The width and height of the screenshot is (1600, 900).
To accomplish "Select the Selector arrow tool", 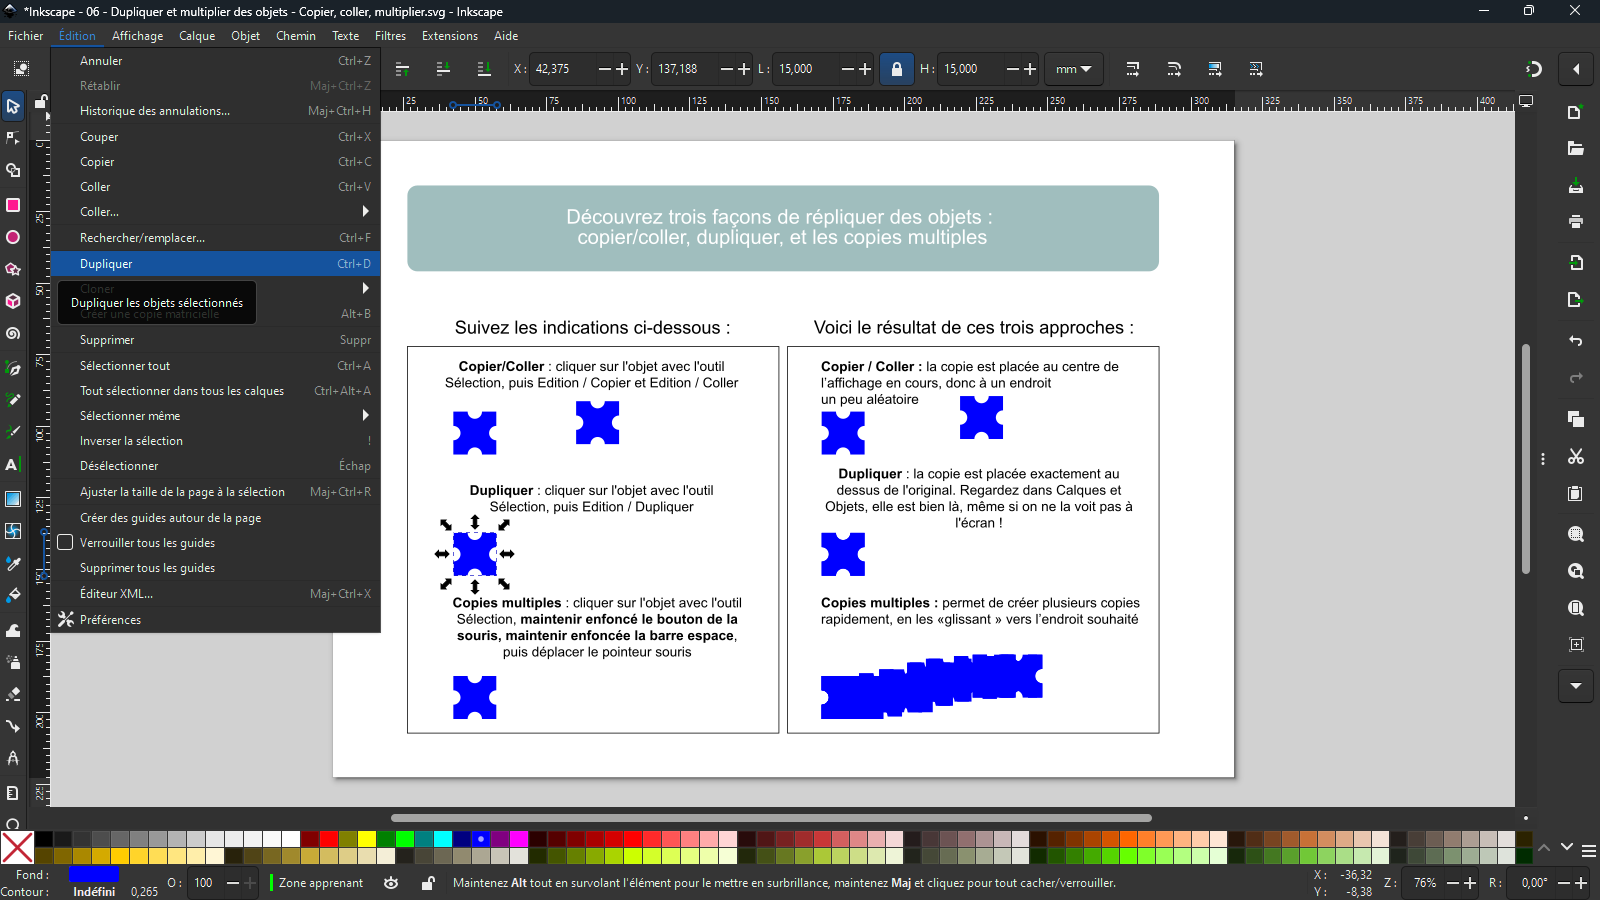I will pyautogui.click(x=13, y=106).
